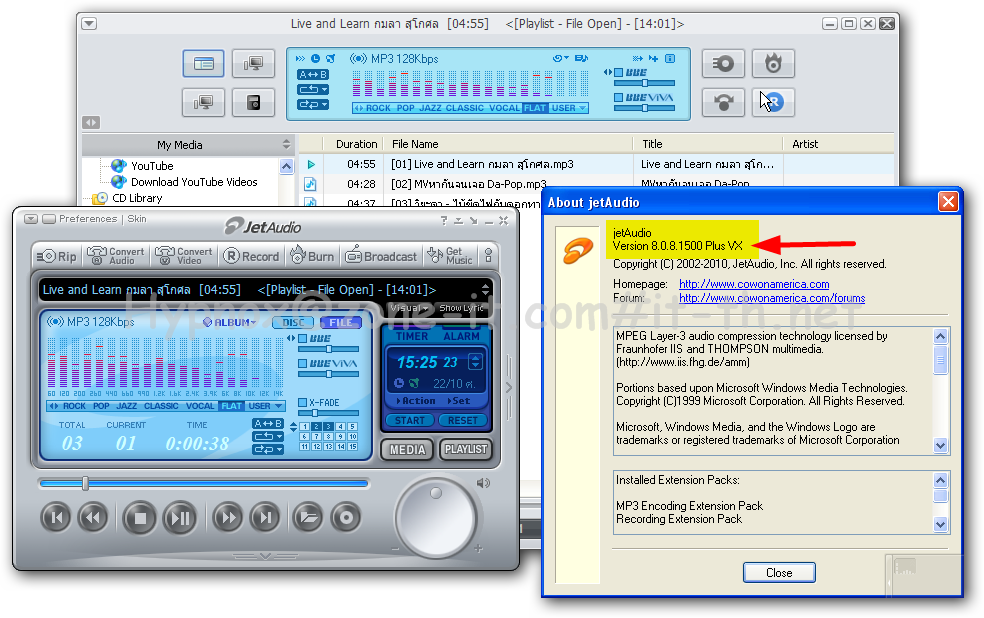
Task: Select FILE mode in compact player
Action: point(341,322)
